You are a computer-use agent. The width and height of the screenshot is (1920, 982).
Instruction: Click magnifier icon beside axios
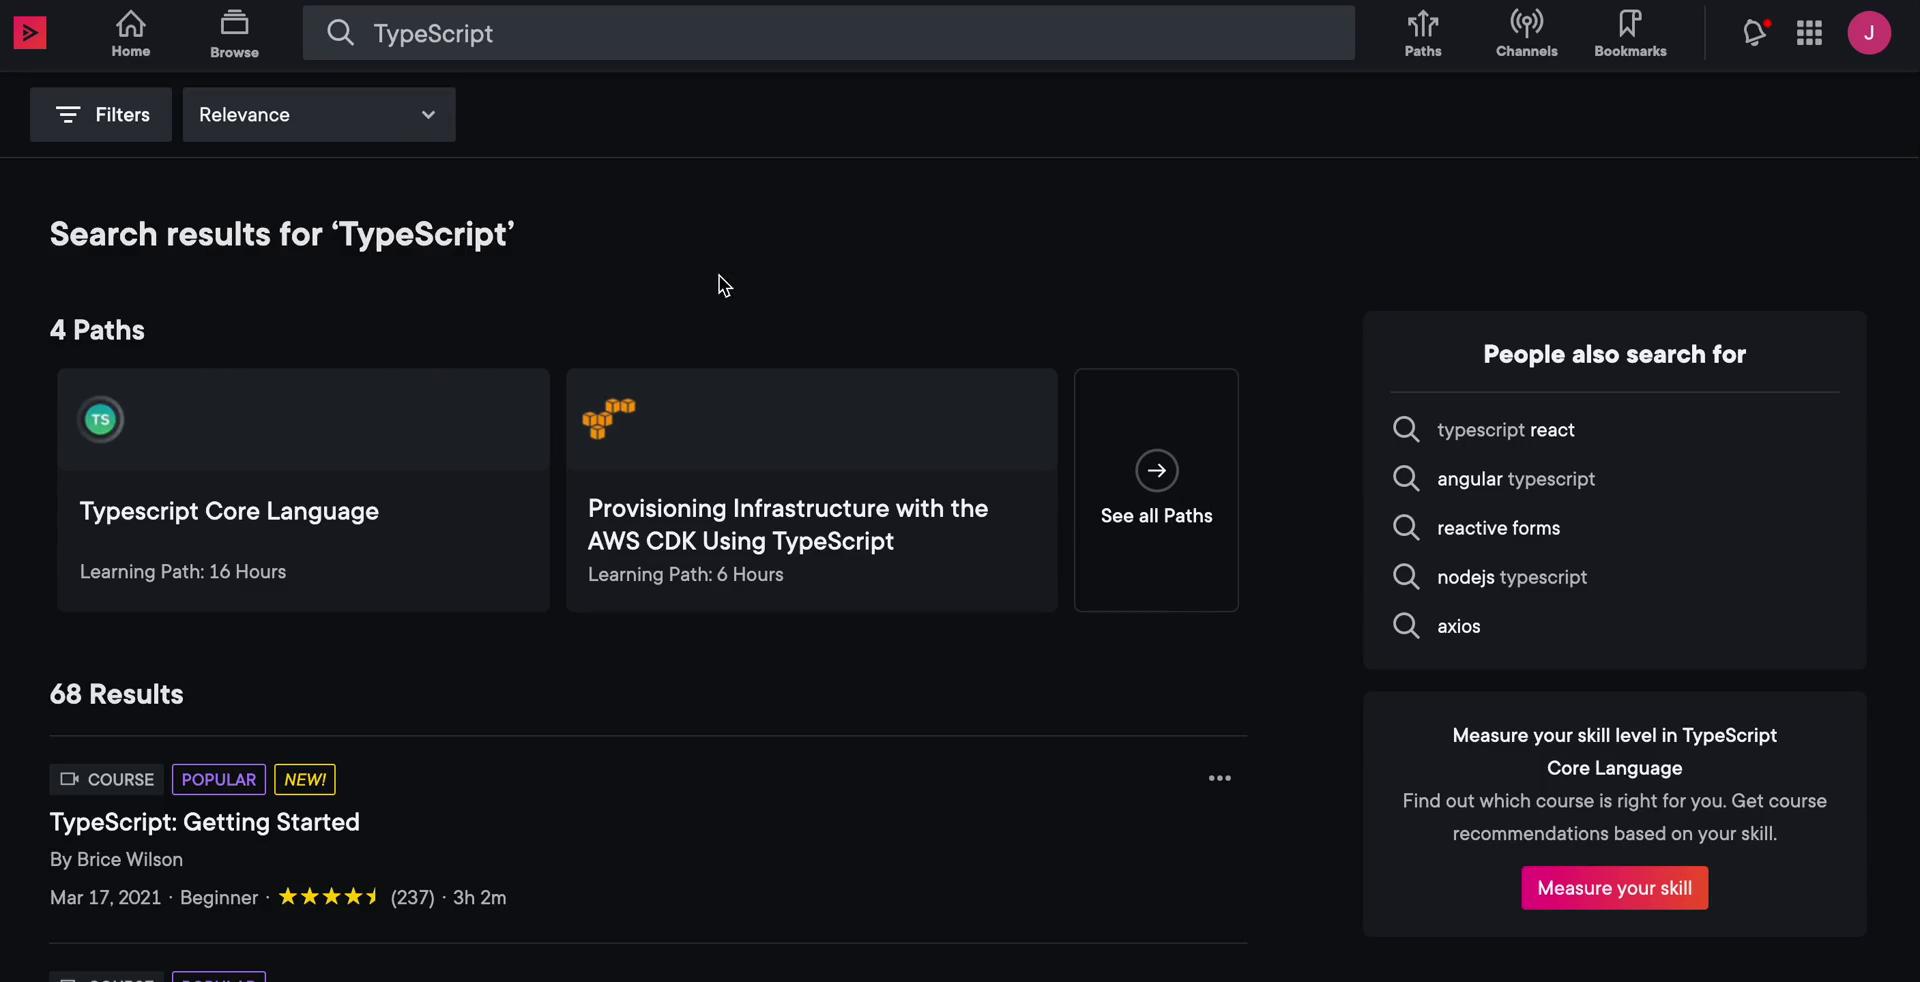tap(1406, 625)
